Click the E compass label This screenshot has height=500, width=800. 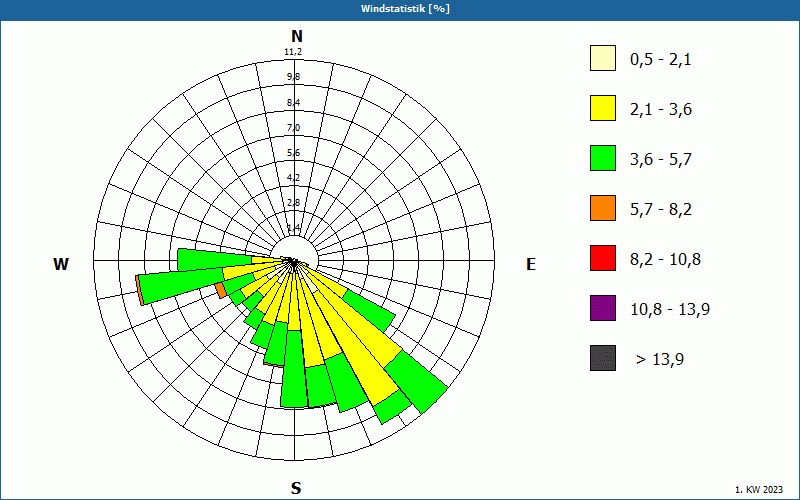click(x=531, y=264)
